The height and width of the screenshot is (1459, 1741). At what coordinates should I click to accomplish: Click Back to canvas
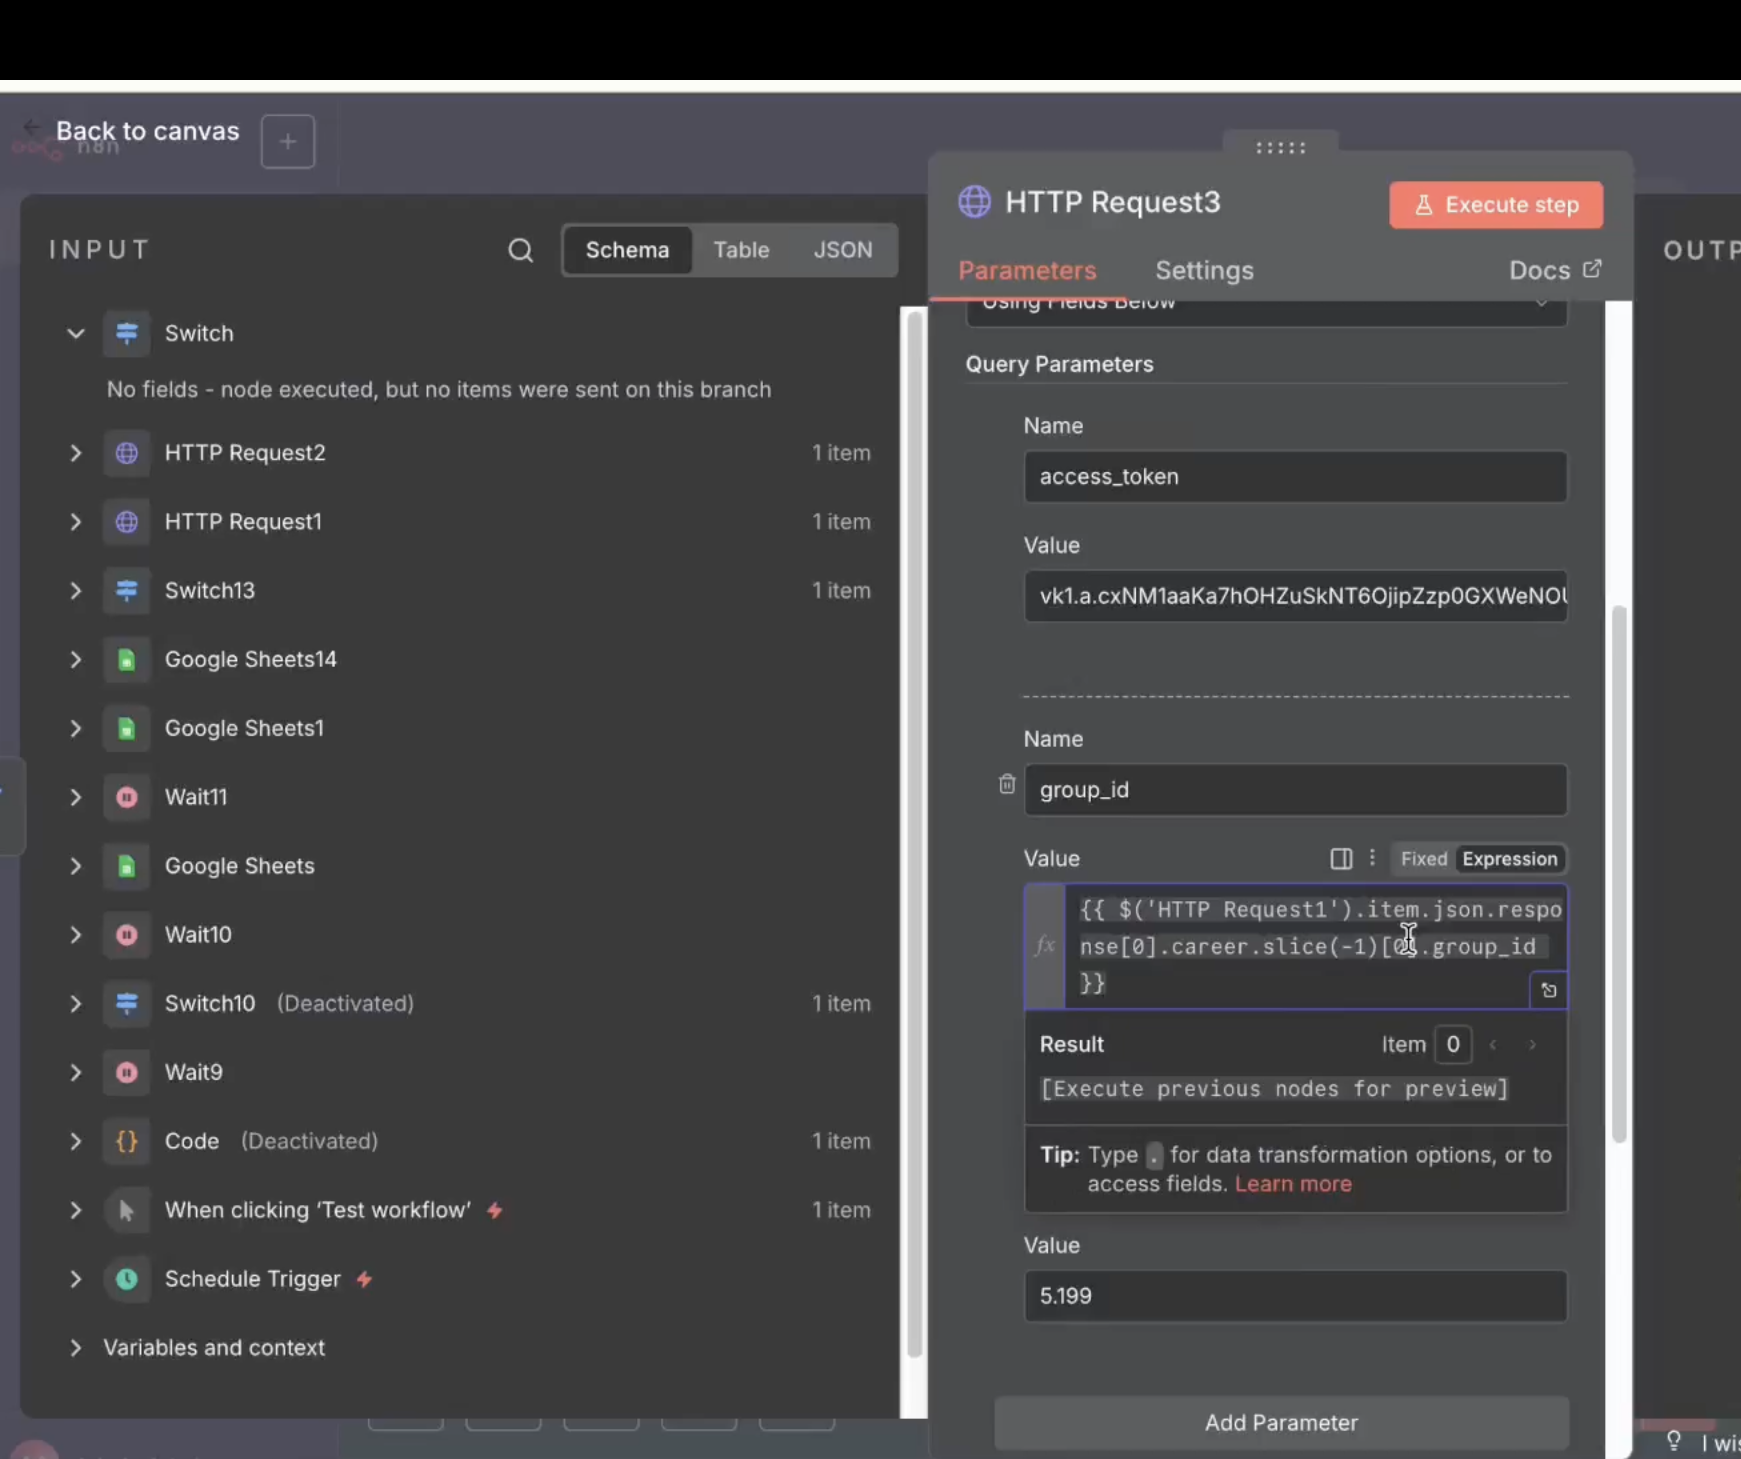147,131
